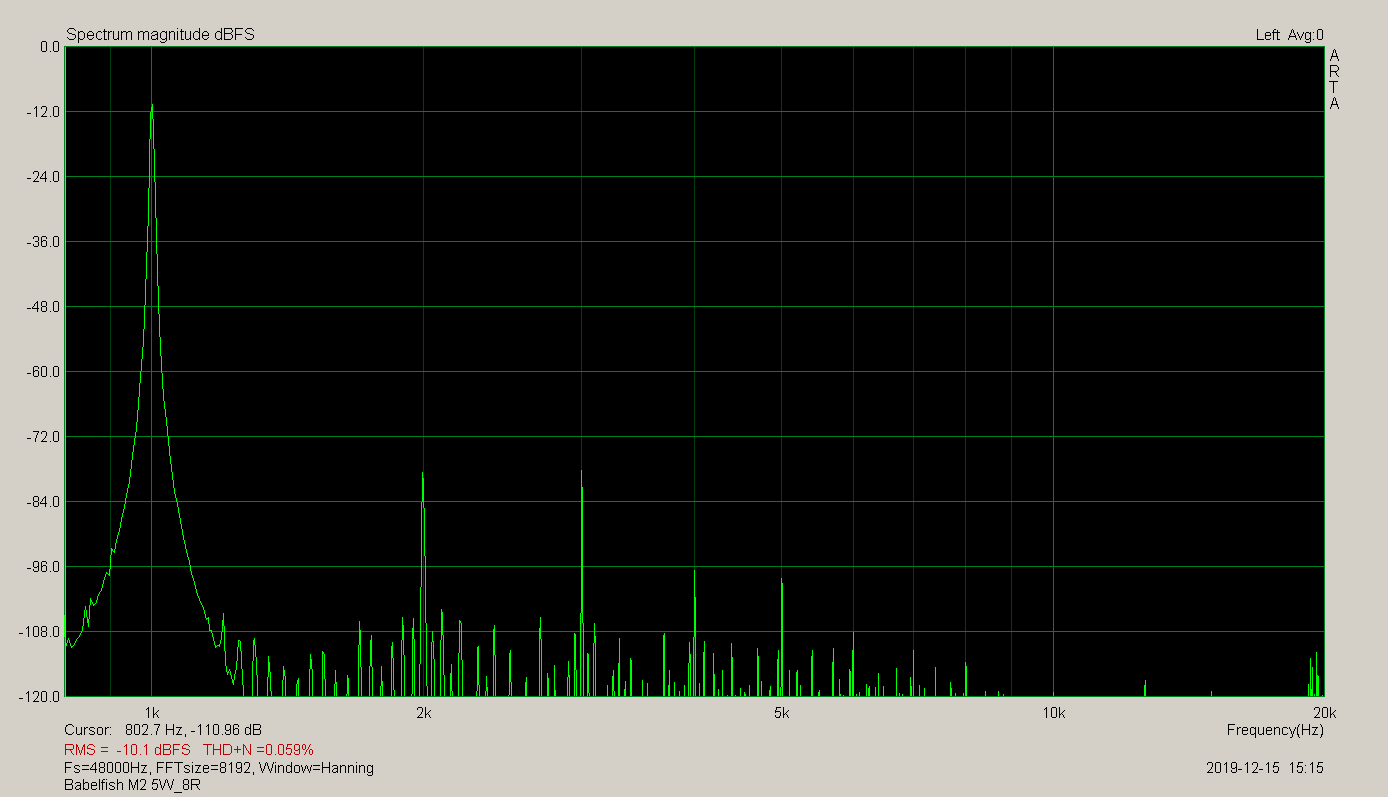Click the 'Left Avg:0' channel label
Screen dimensions: 1388x797
point(1289,35)
